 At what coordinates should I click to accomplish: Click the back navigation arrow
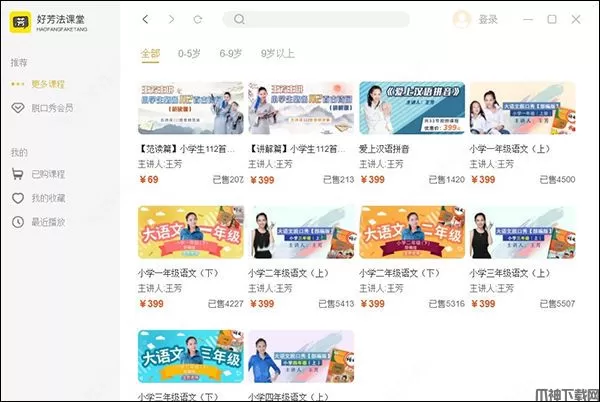145,19
